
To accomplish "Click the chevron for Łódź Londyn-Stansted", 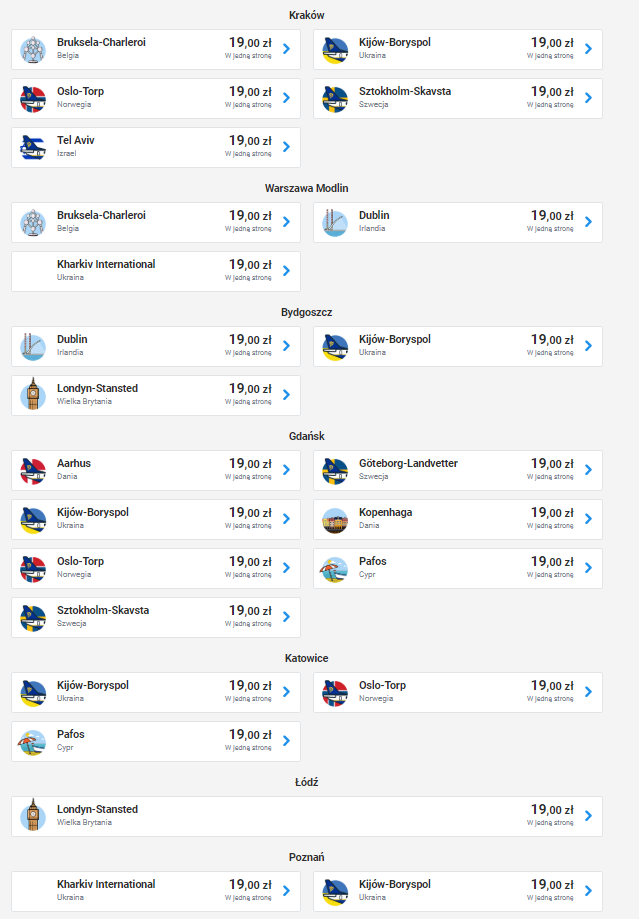I will click(x=588, y=816).
